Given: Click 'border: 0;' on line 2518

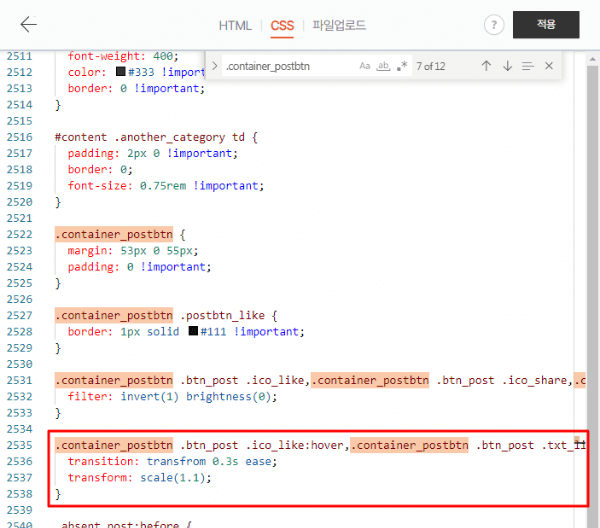Looking at the screenshot, I should click(100, 169).
